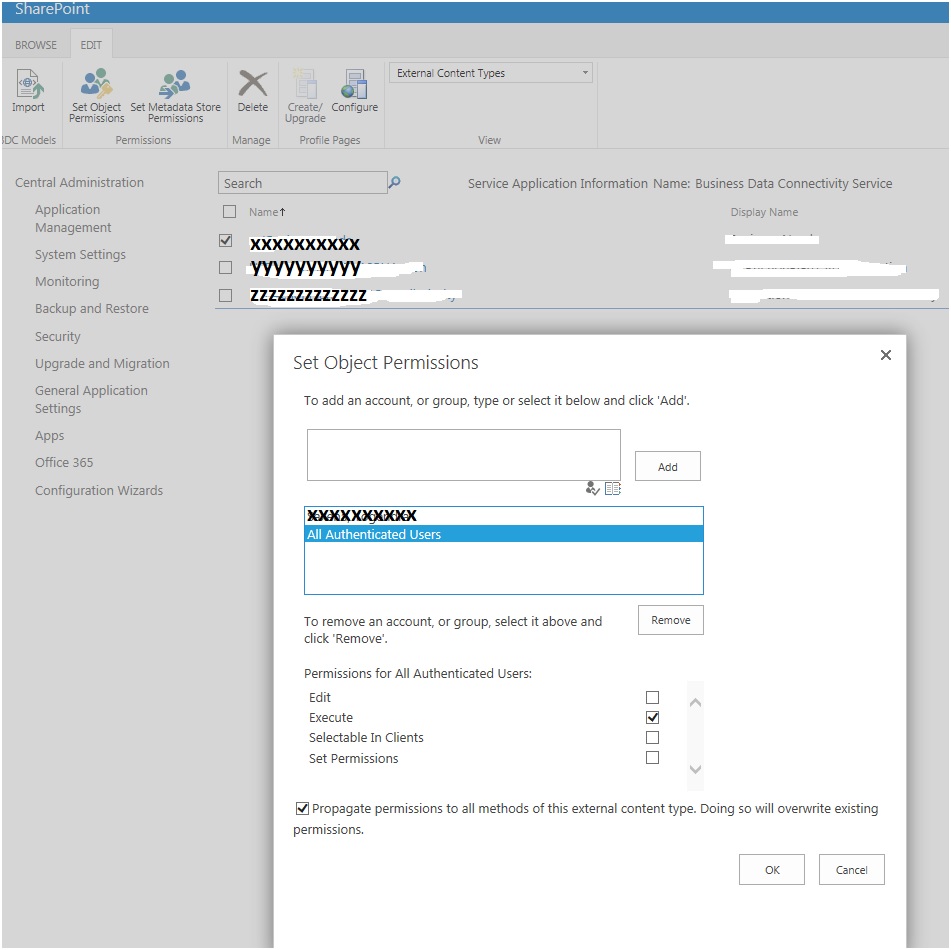Open Office 365 in sidebar
Viewport: 951px width, 950px height.
click(x=64, y=462)
